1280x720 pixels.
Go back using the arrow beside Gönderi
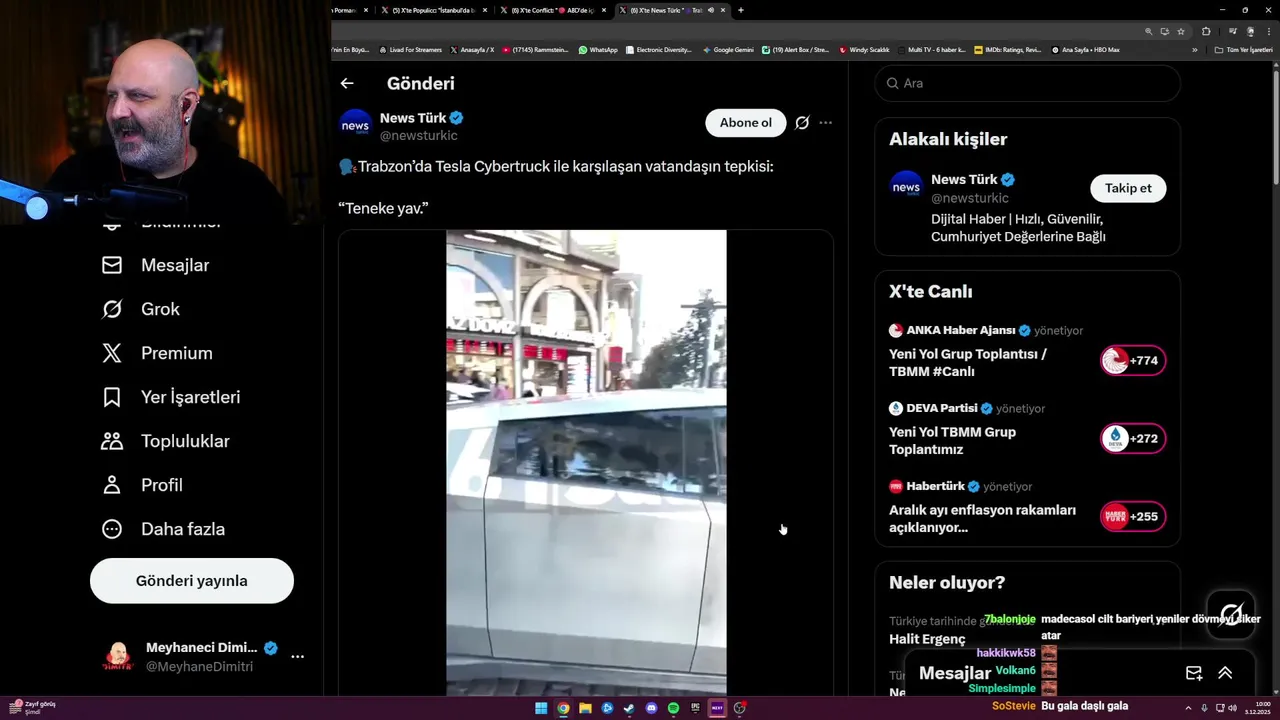tap(347, 84)
